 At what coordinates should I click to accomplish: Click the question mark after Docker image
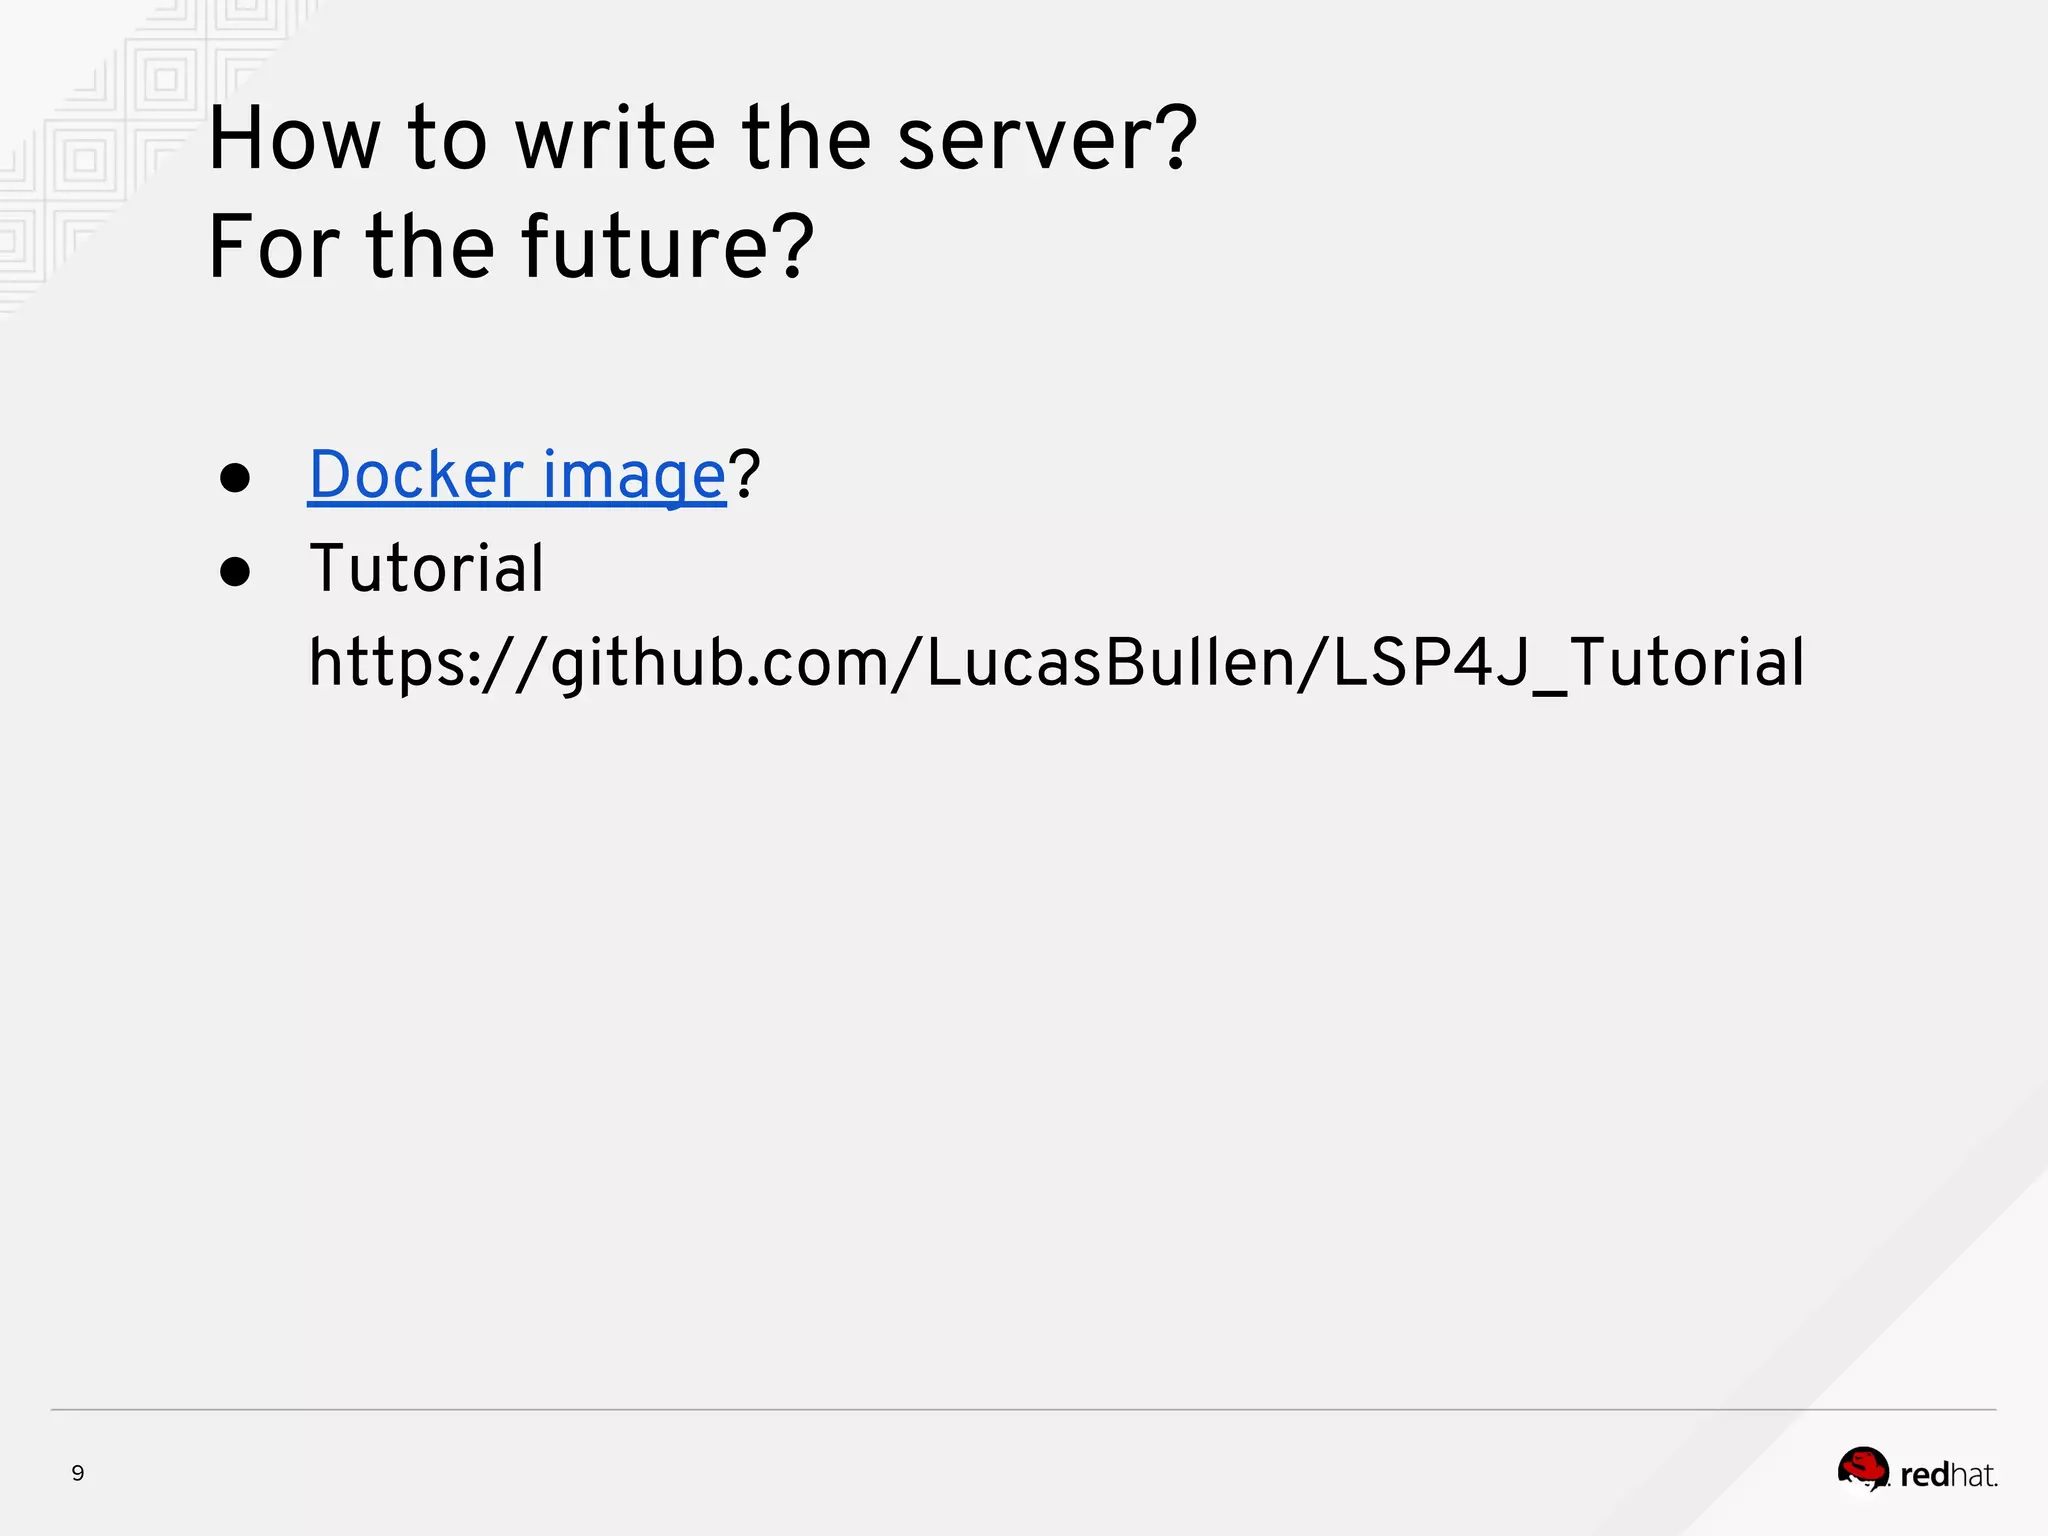click(x=744, y=475)
